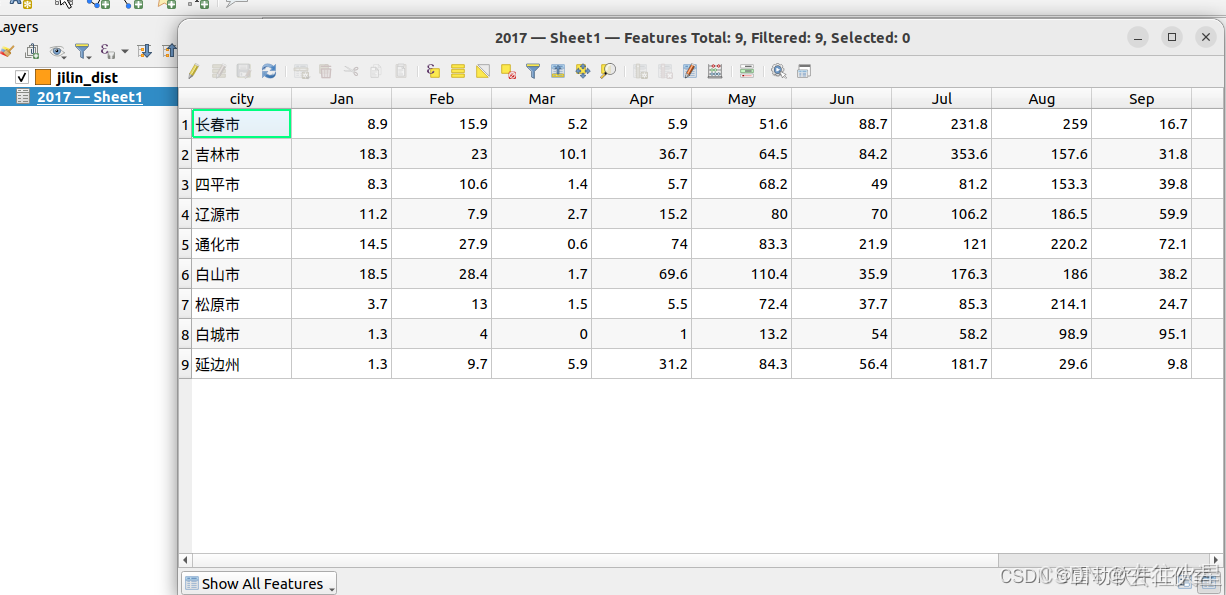Open layer styling panel brush icon

[x=6, y=51]
